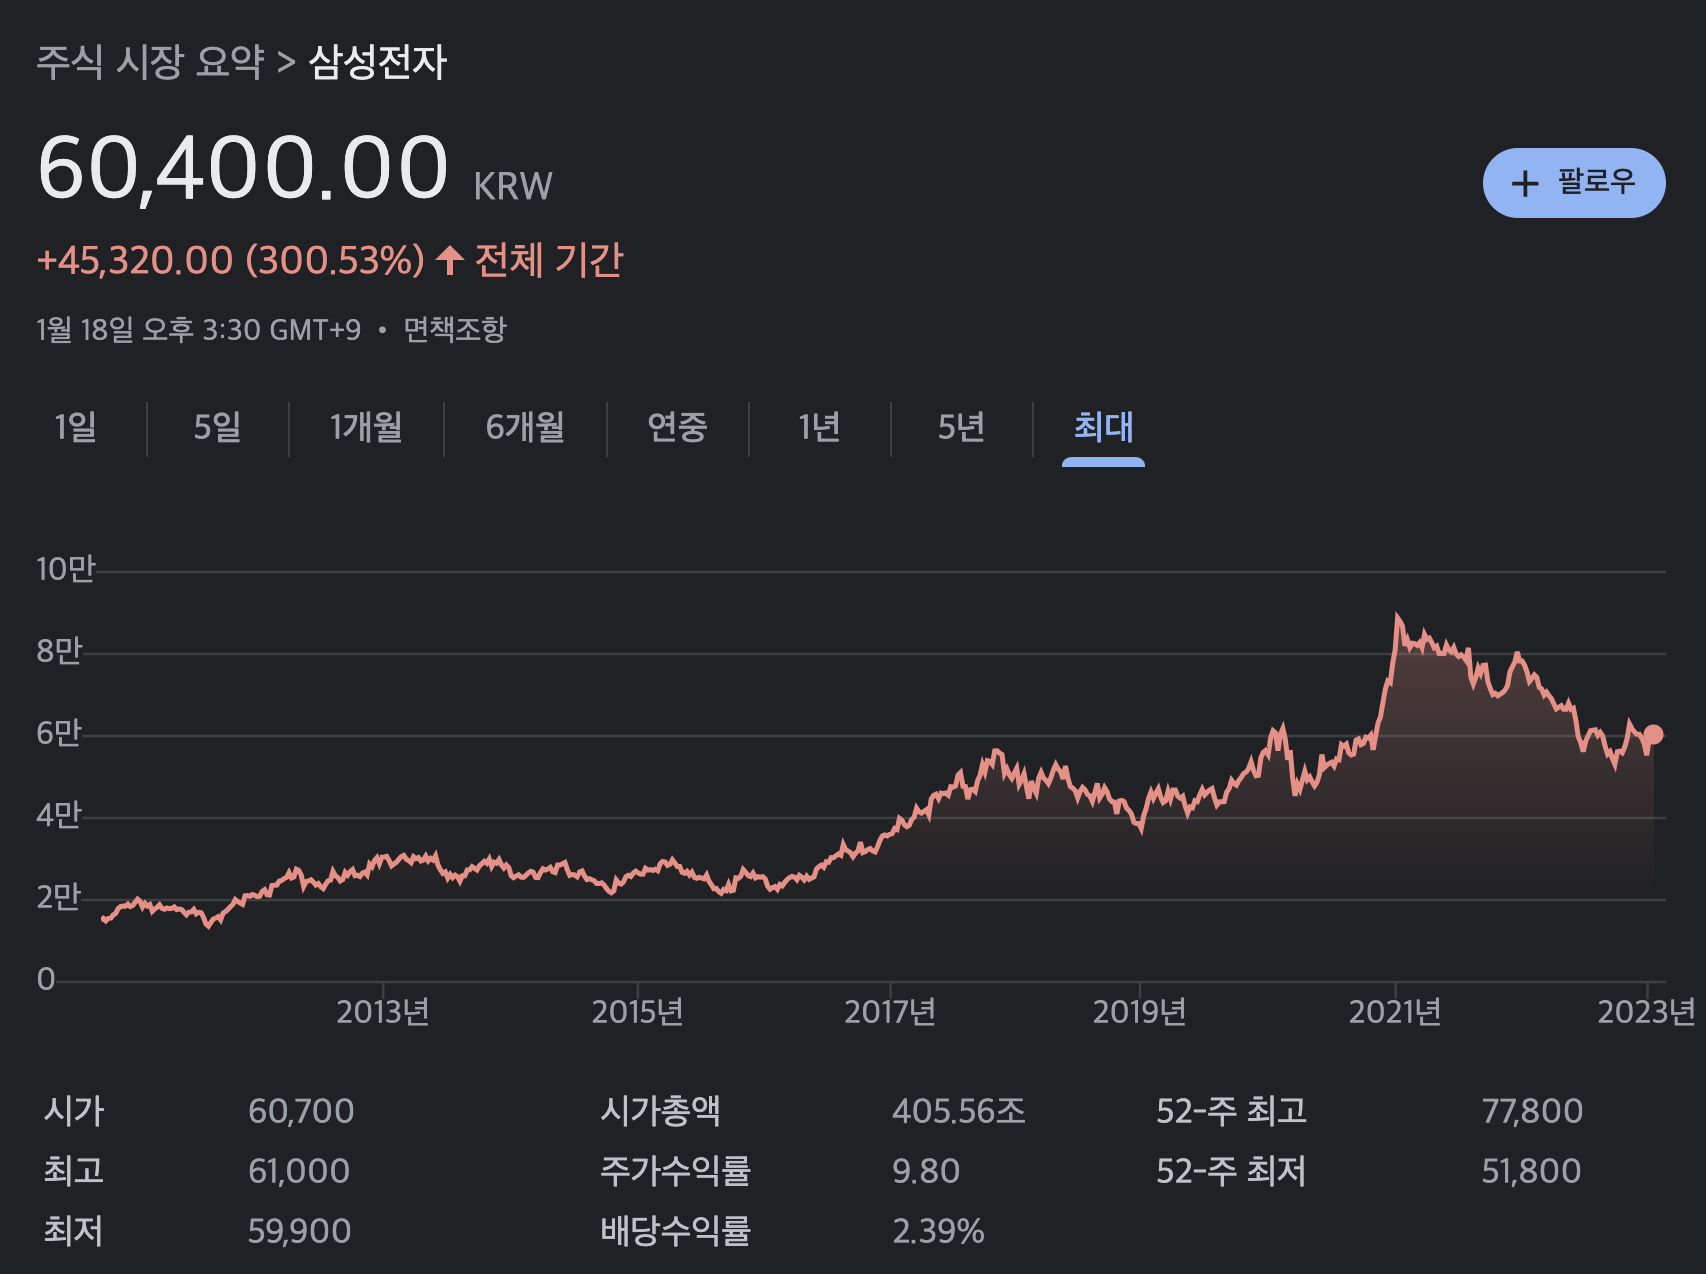Click the 1월 18일 오후 3:30 timestamp
The height and width of the screenshot is (1274, 1706).
pyautogui.click(x=198, y=329)
